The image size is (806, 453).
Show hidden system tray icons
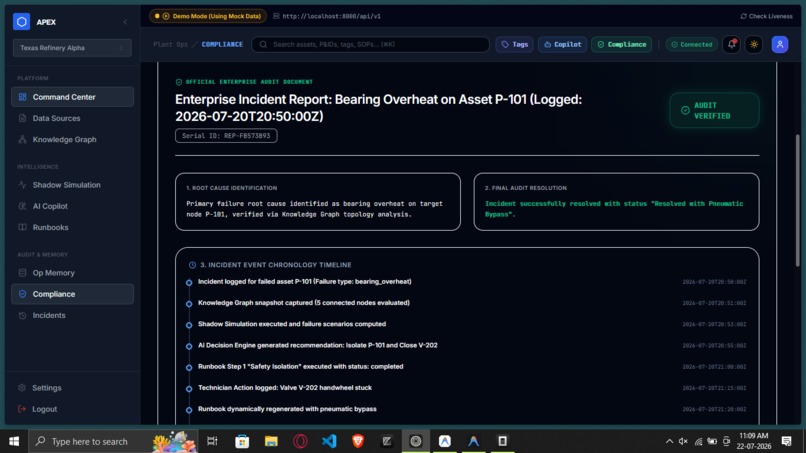pos(669,441)
